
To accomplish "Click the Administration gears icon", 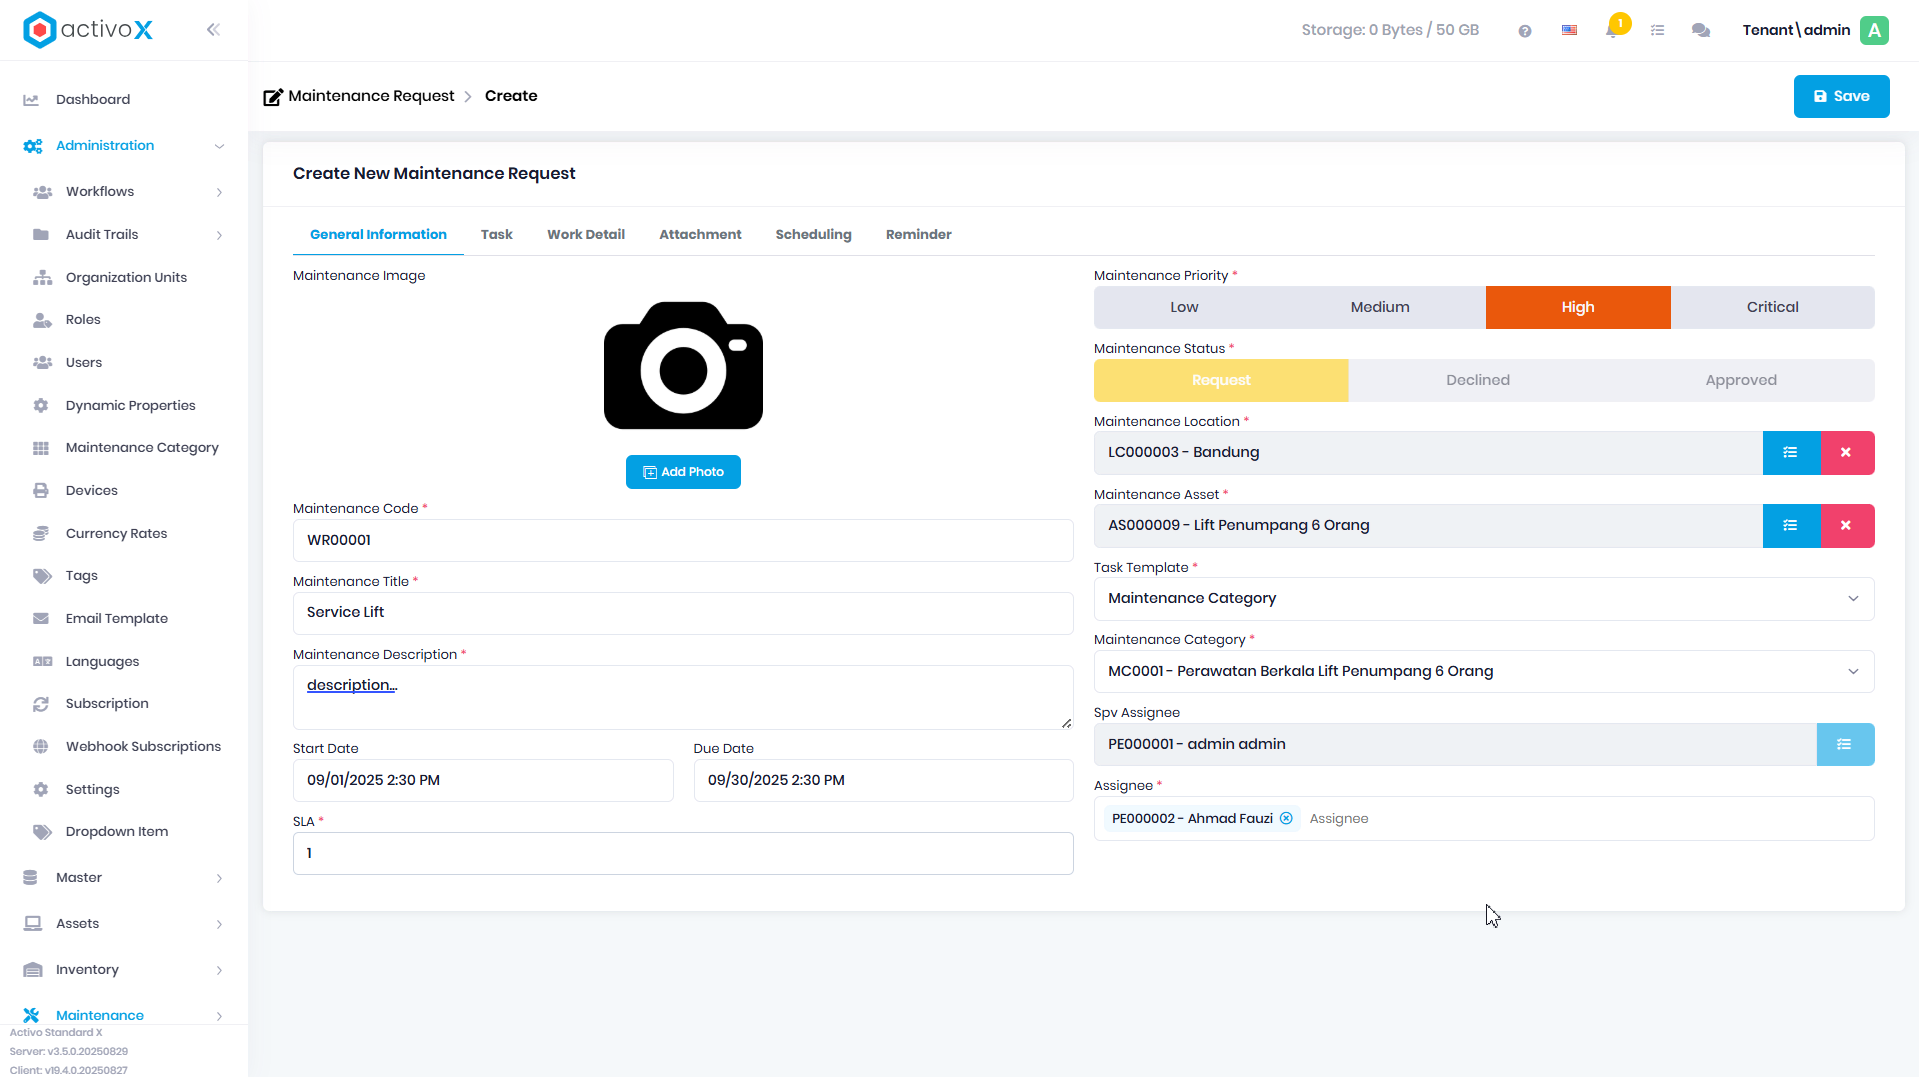I will tap(33, 146).
